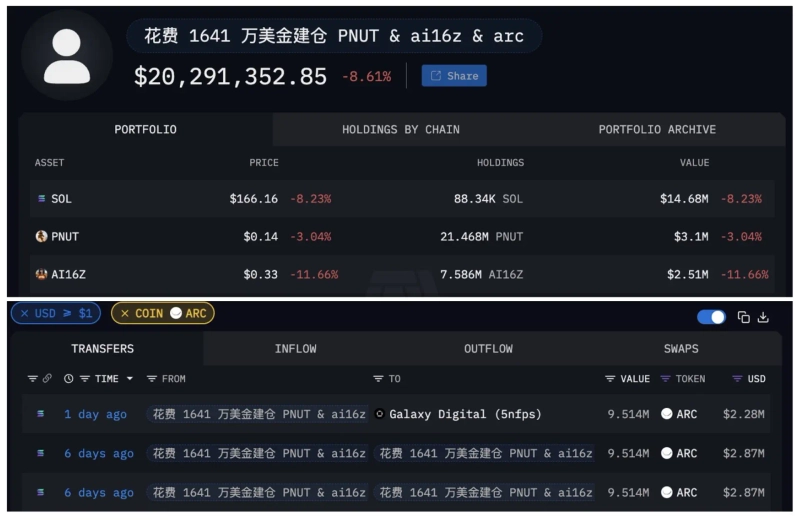This screenshot has width=800, height=520.
Task: Open the Galaxy Digital (5nfps) address link
Action: click(464, 414)
